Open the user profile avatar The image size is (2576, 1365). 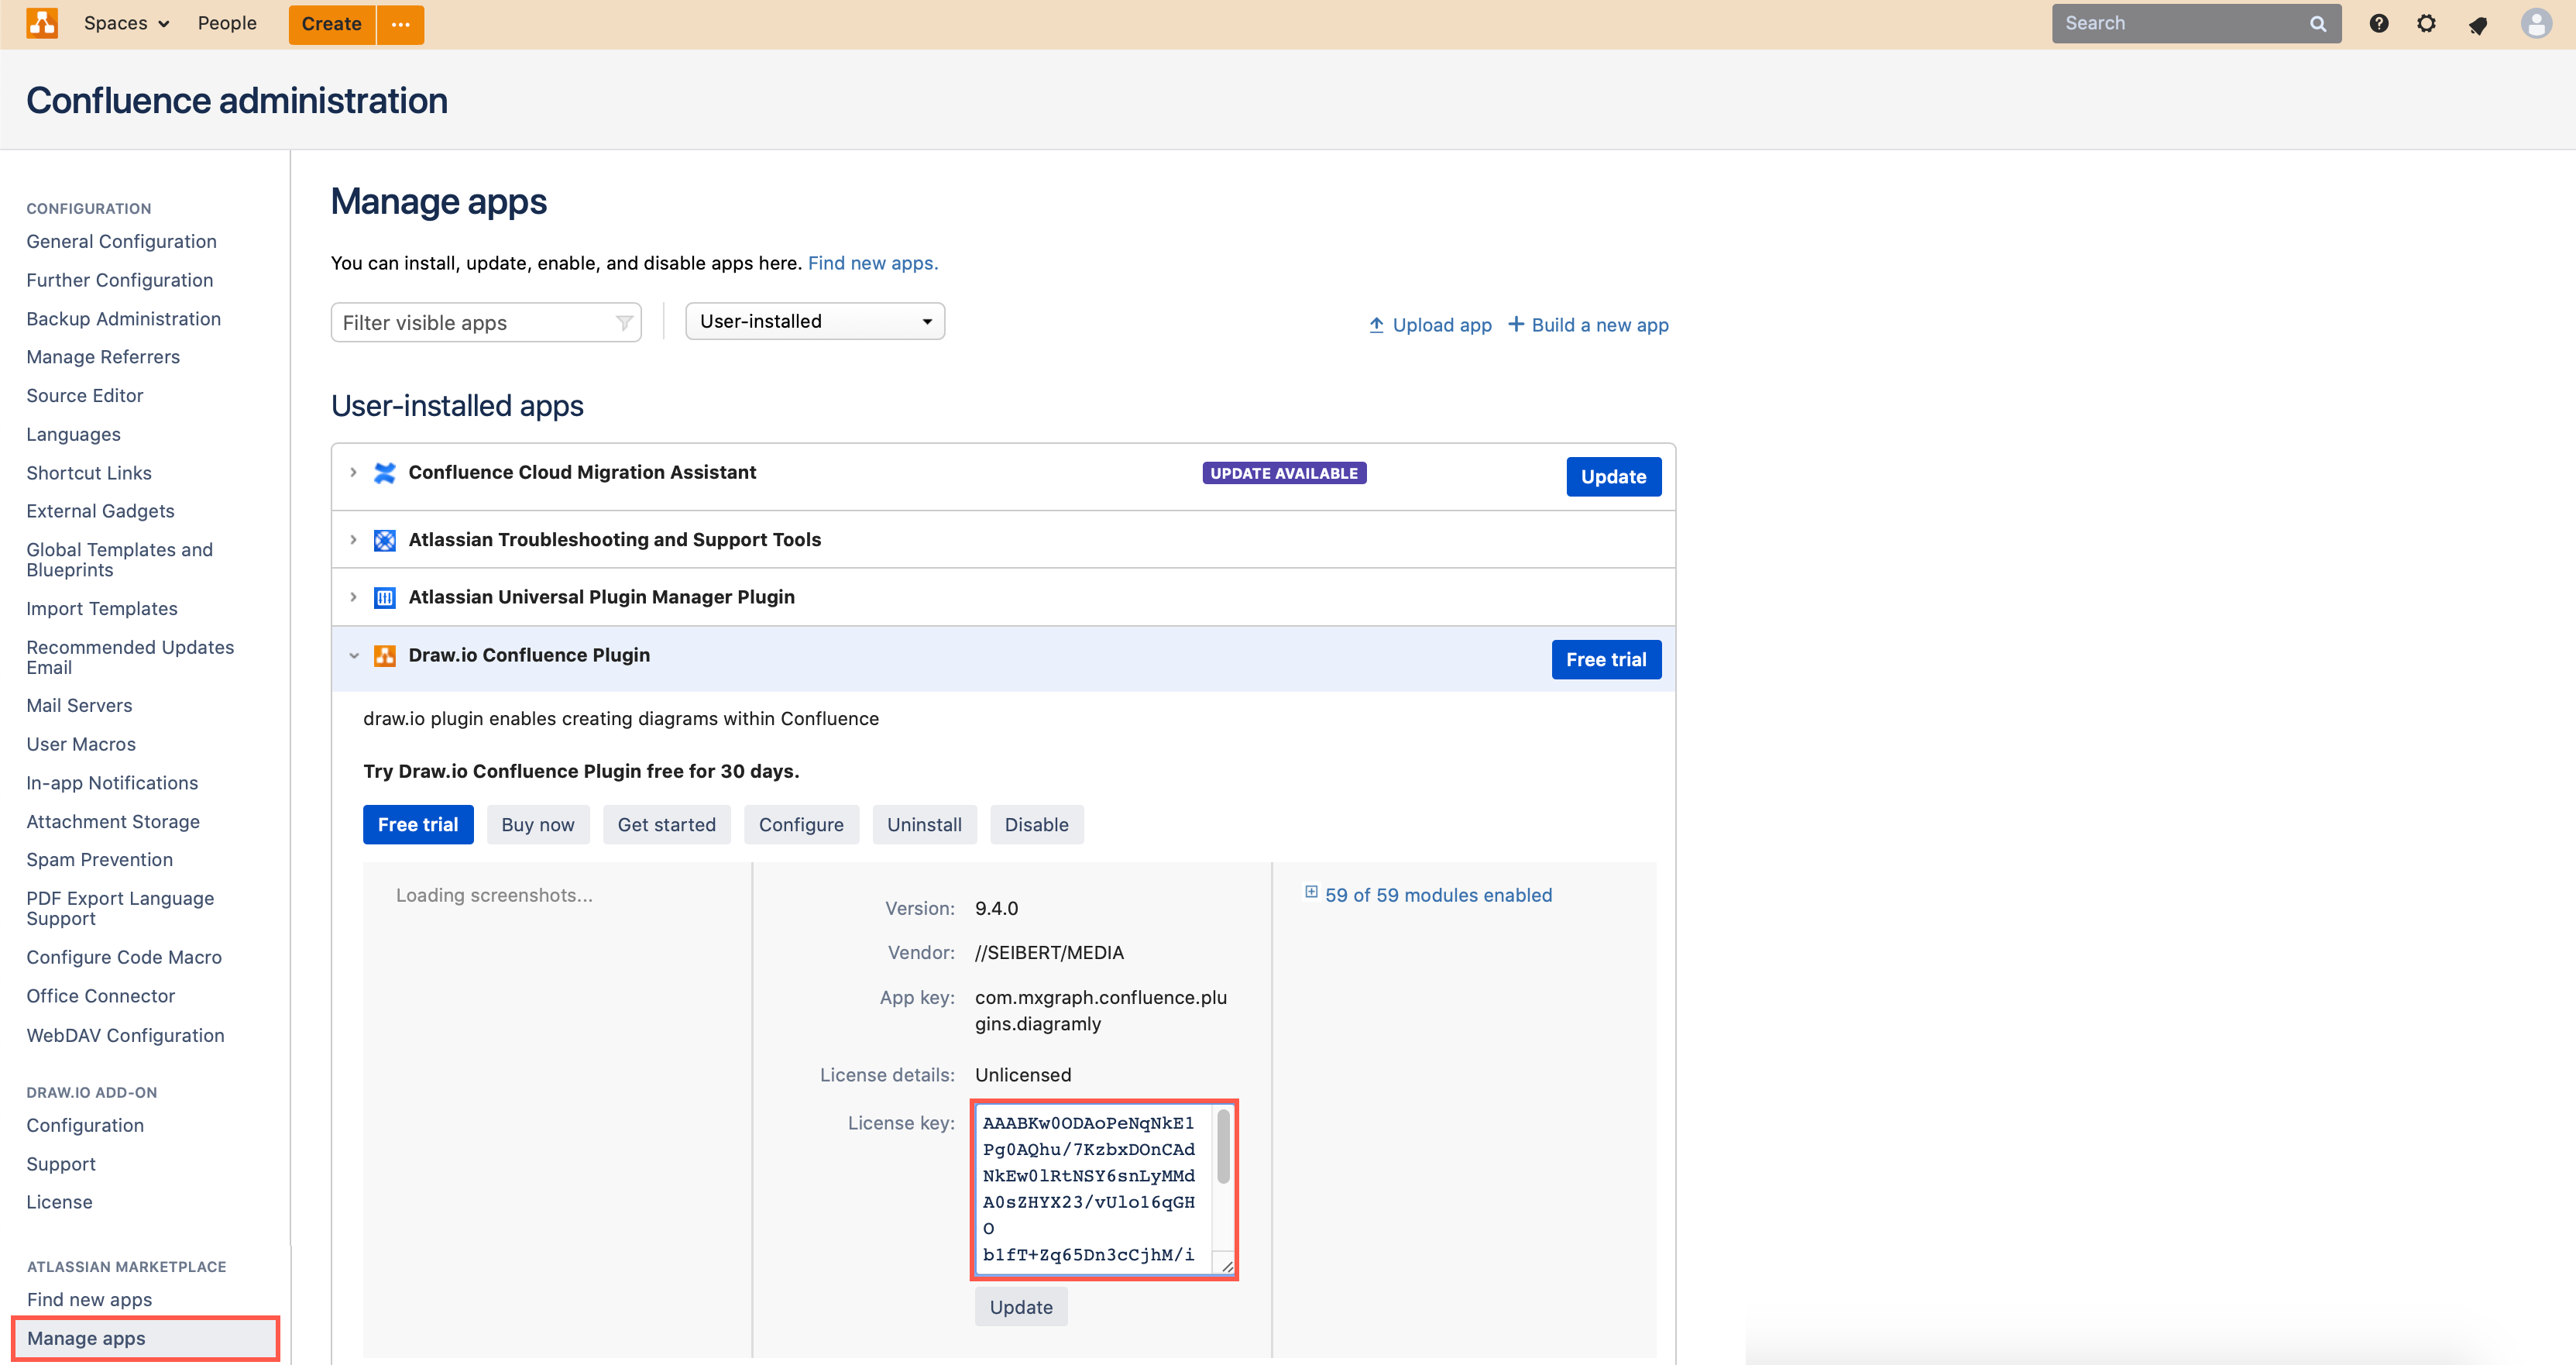coord(2537,23)
